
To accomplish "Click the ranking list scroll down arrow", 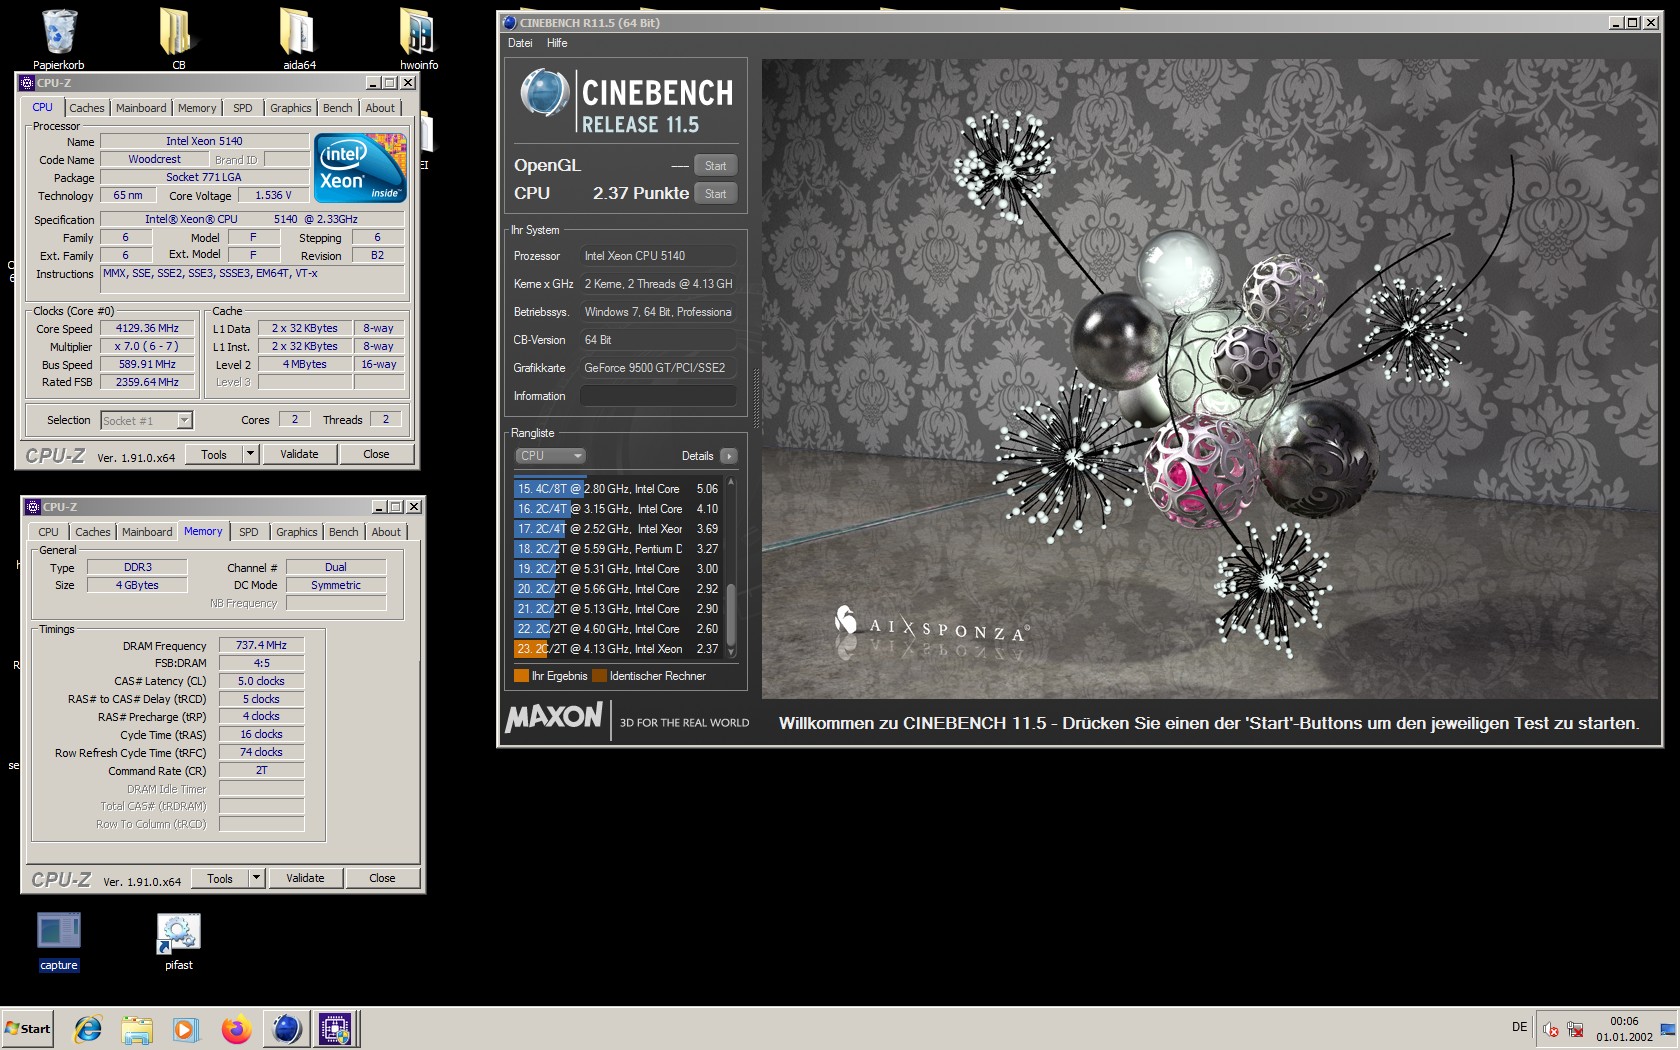I will [x=731, y=651].
